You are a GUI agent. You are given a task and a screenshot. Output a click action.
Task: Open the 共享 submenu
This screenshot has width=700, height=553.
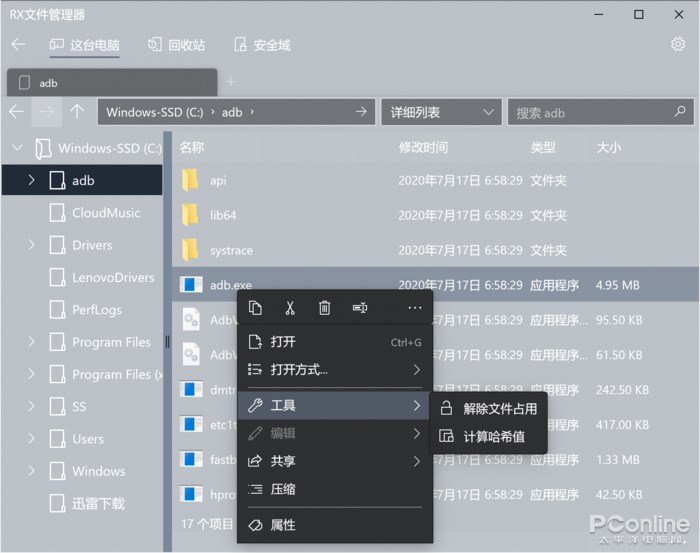(335, 461)
